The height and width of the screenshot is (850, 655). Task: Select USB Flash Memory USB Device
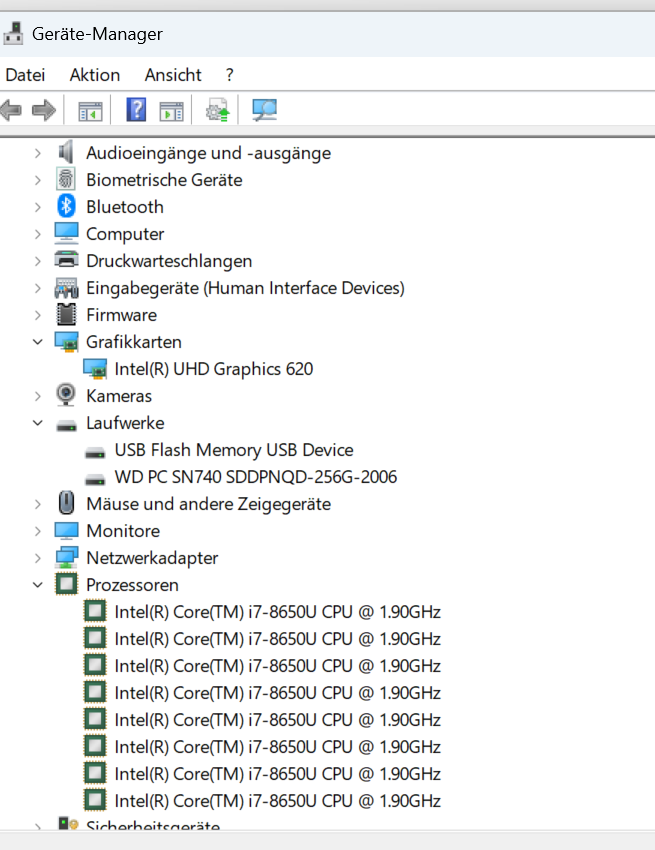pyautogui.click(x=234, y=450)
